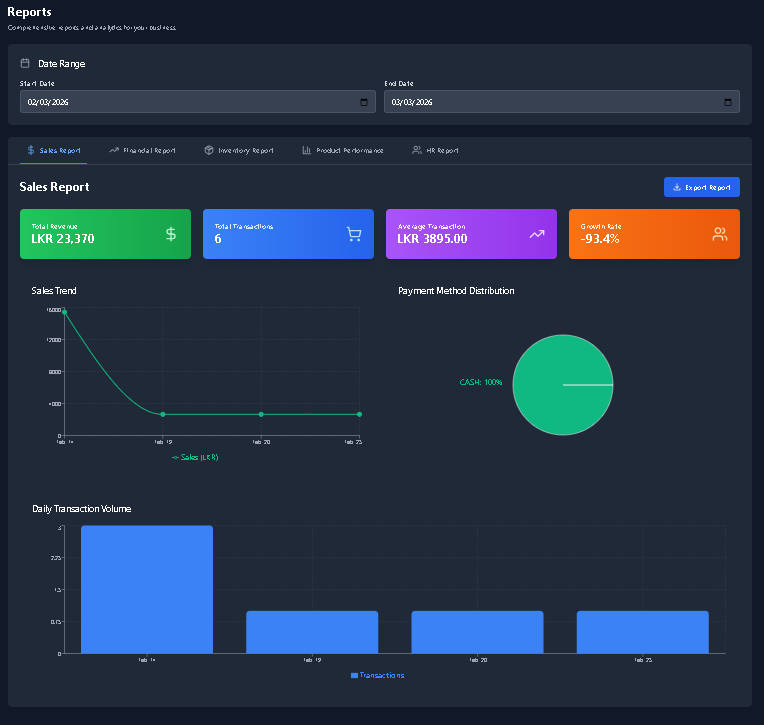Viewport: 764px width, 725px height.
Task: Click the Export Report button
Action: [702, 187]
